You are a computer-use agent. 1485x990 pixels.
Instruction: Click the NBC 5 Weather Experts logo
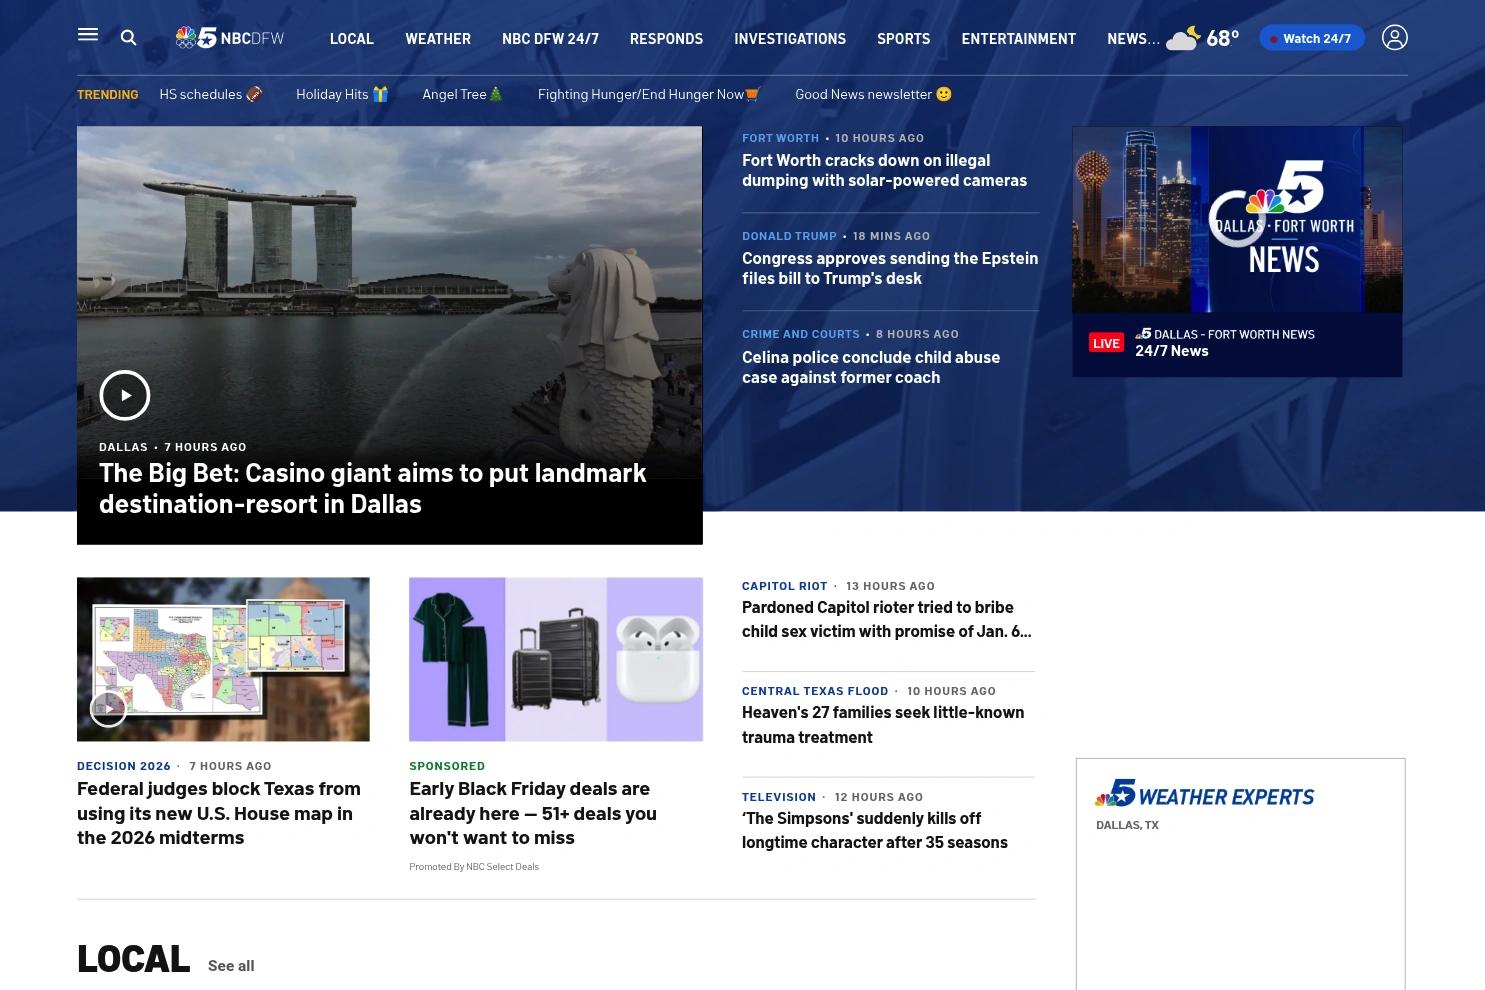(x=1205, y=793)
